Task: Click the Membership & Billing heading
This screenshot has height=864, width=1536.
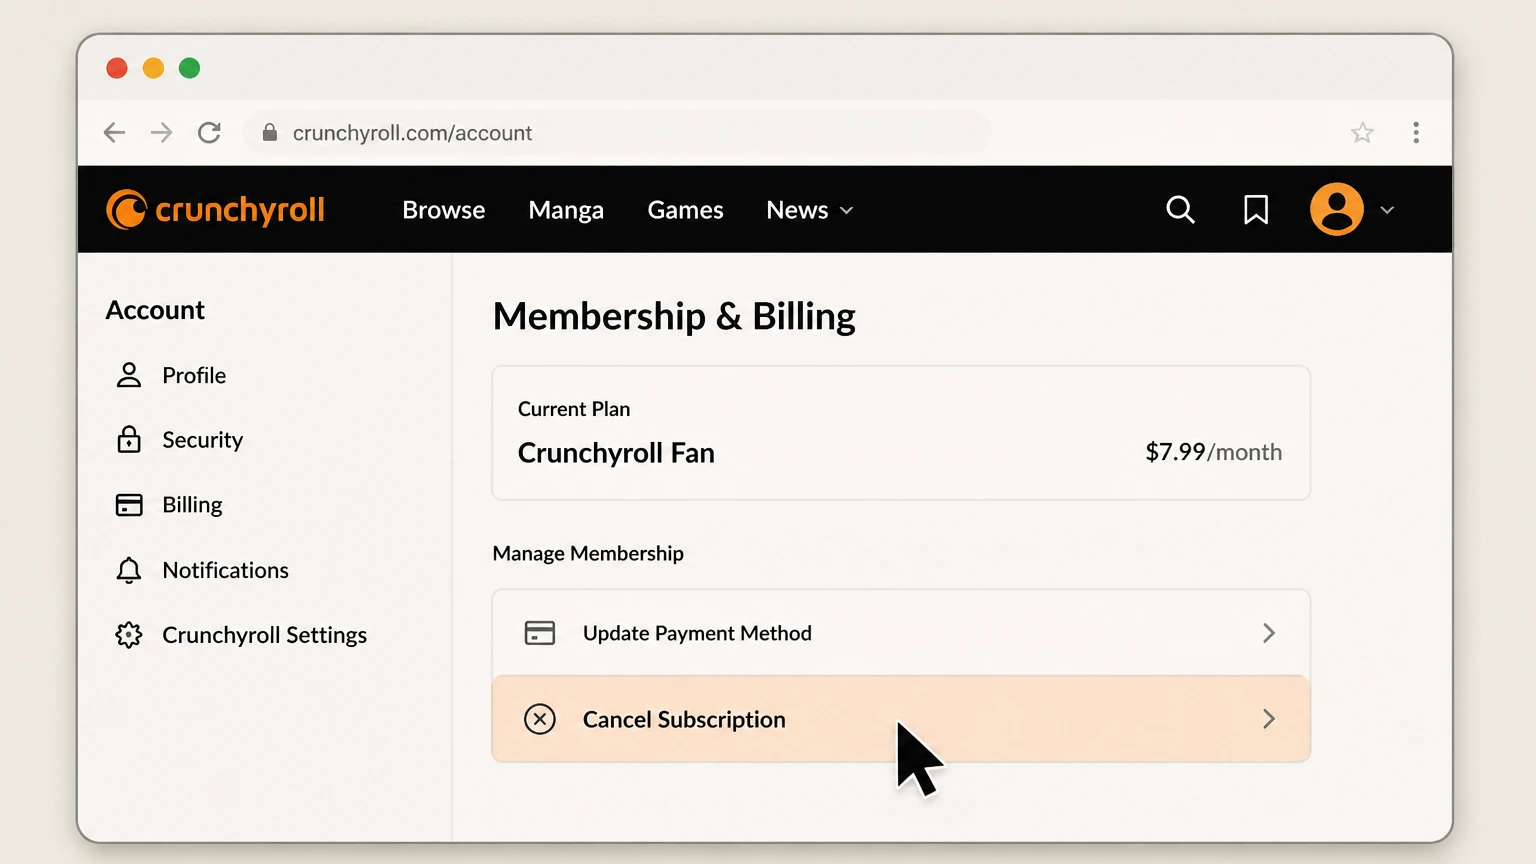Action: click(674, 317)
